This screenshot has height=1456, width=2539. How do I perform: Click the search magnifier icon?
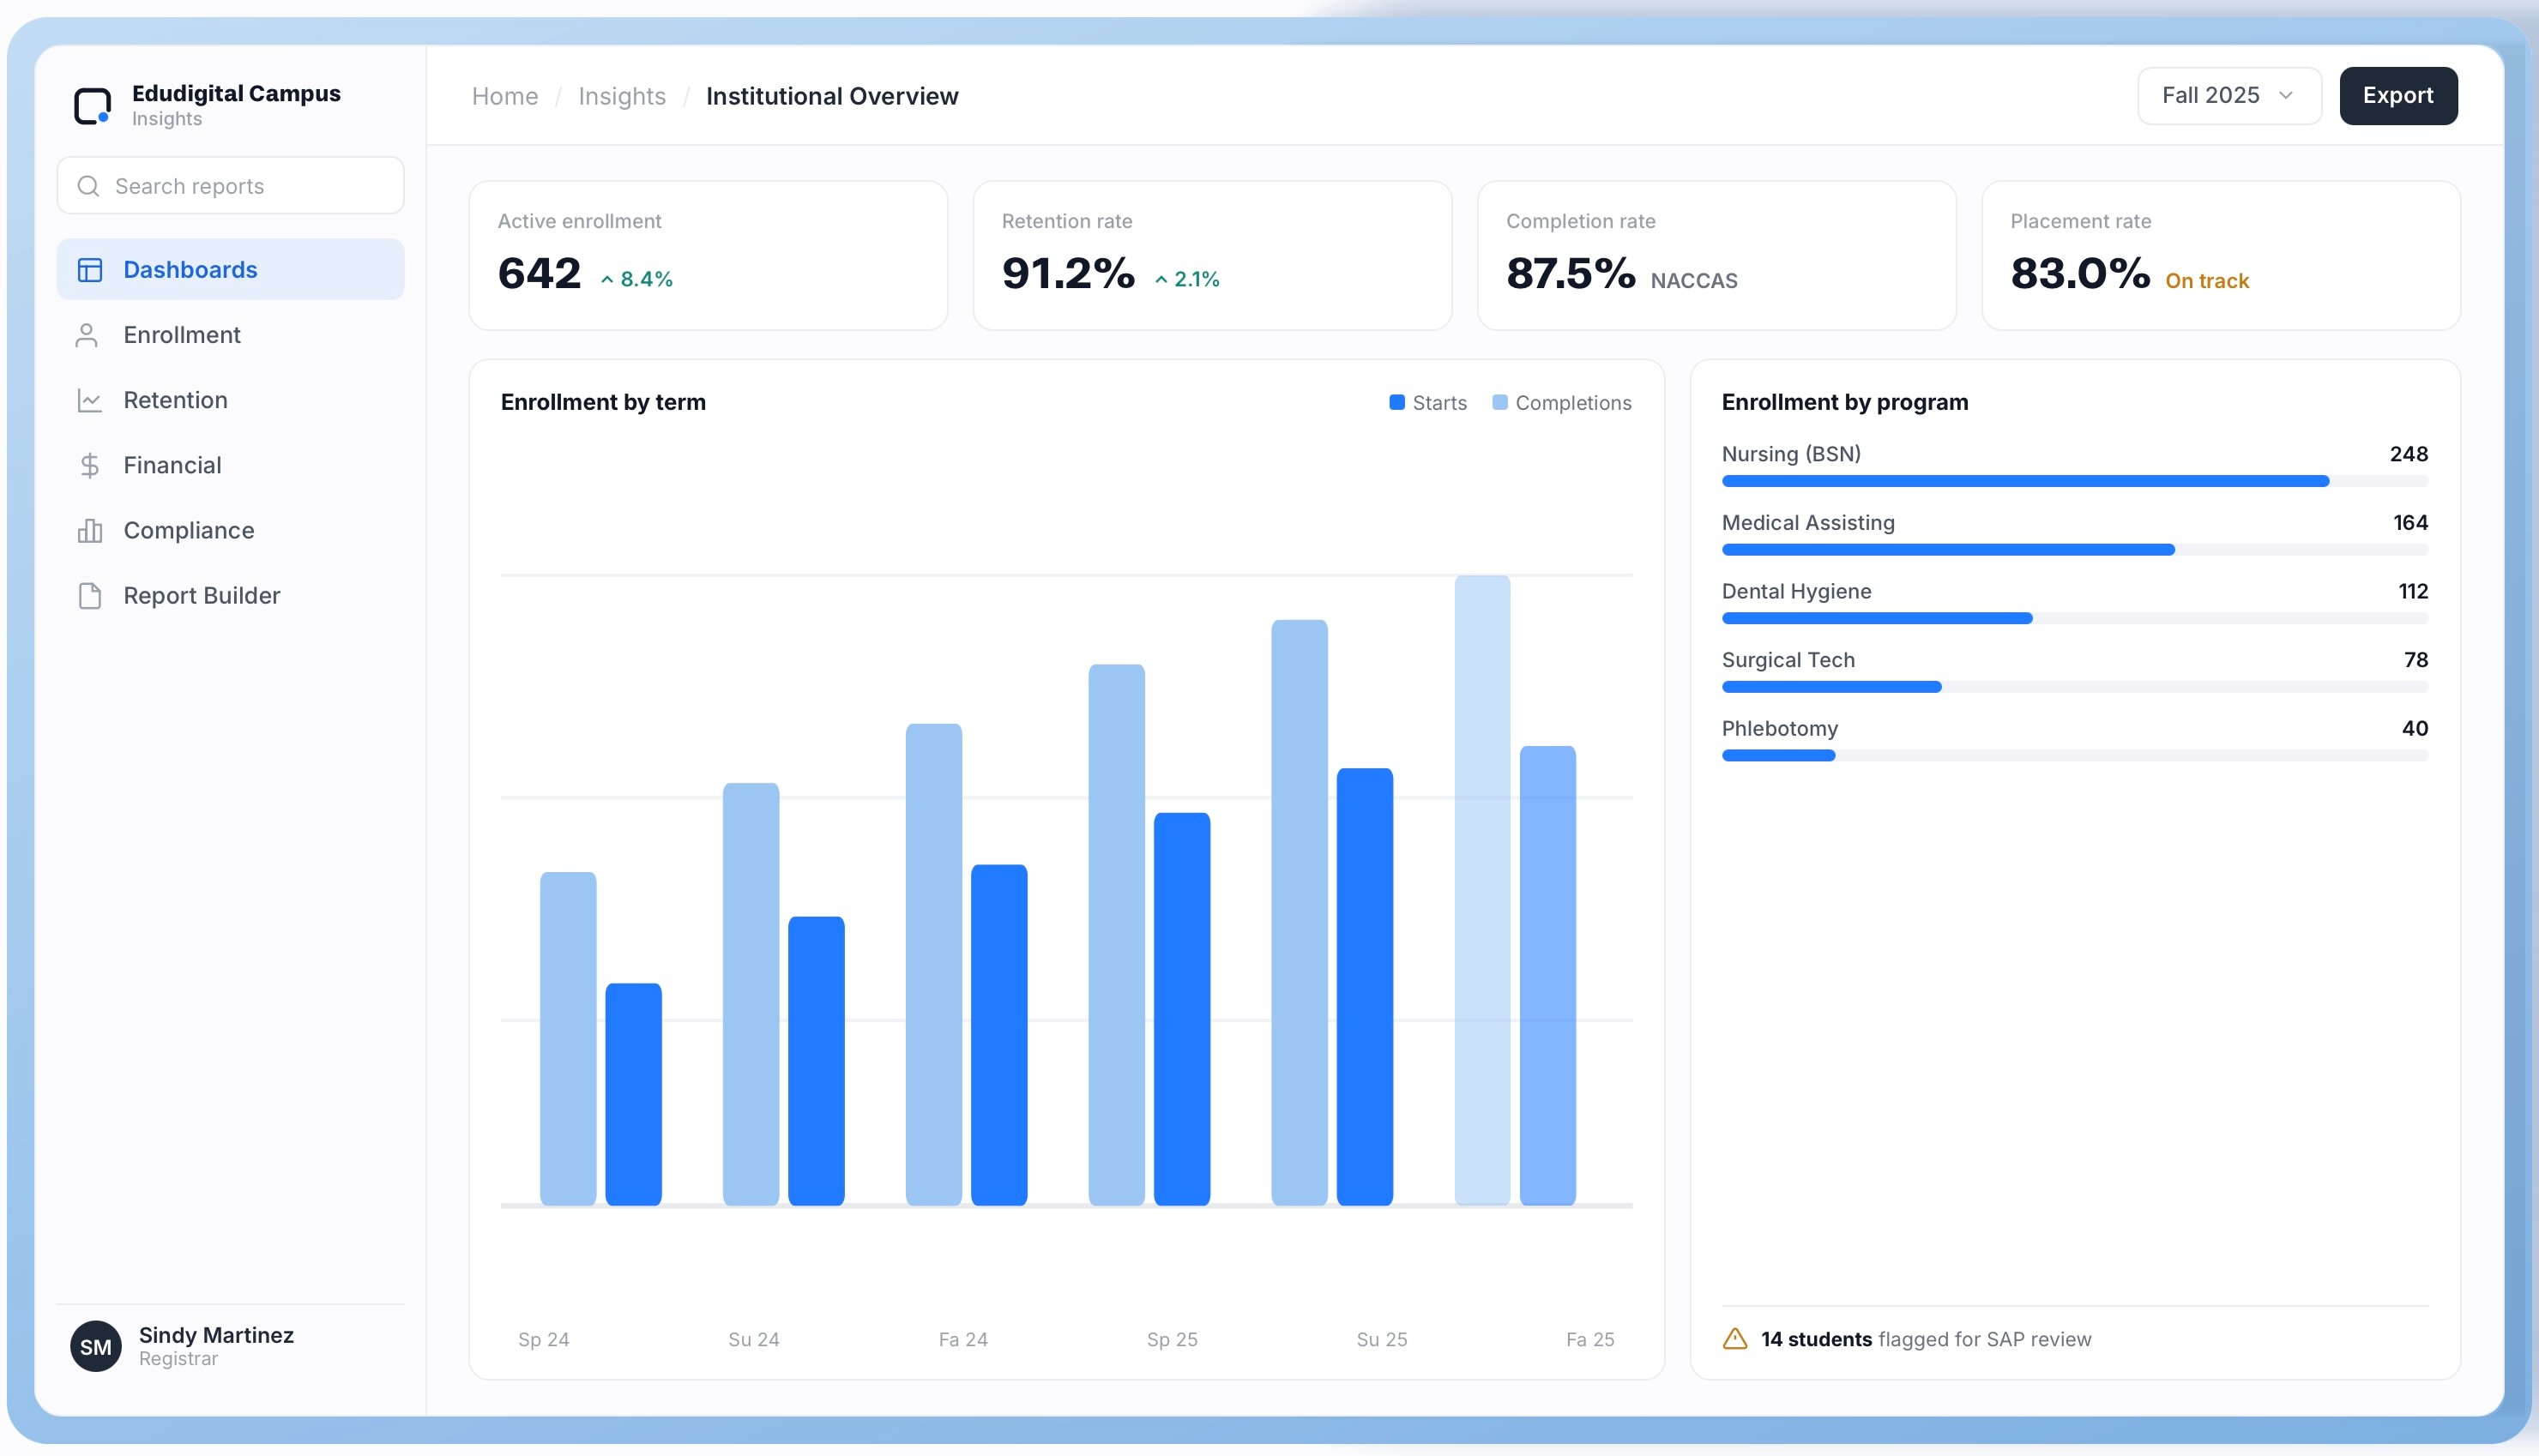point(88,186)
